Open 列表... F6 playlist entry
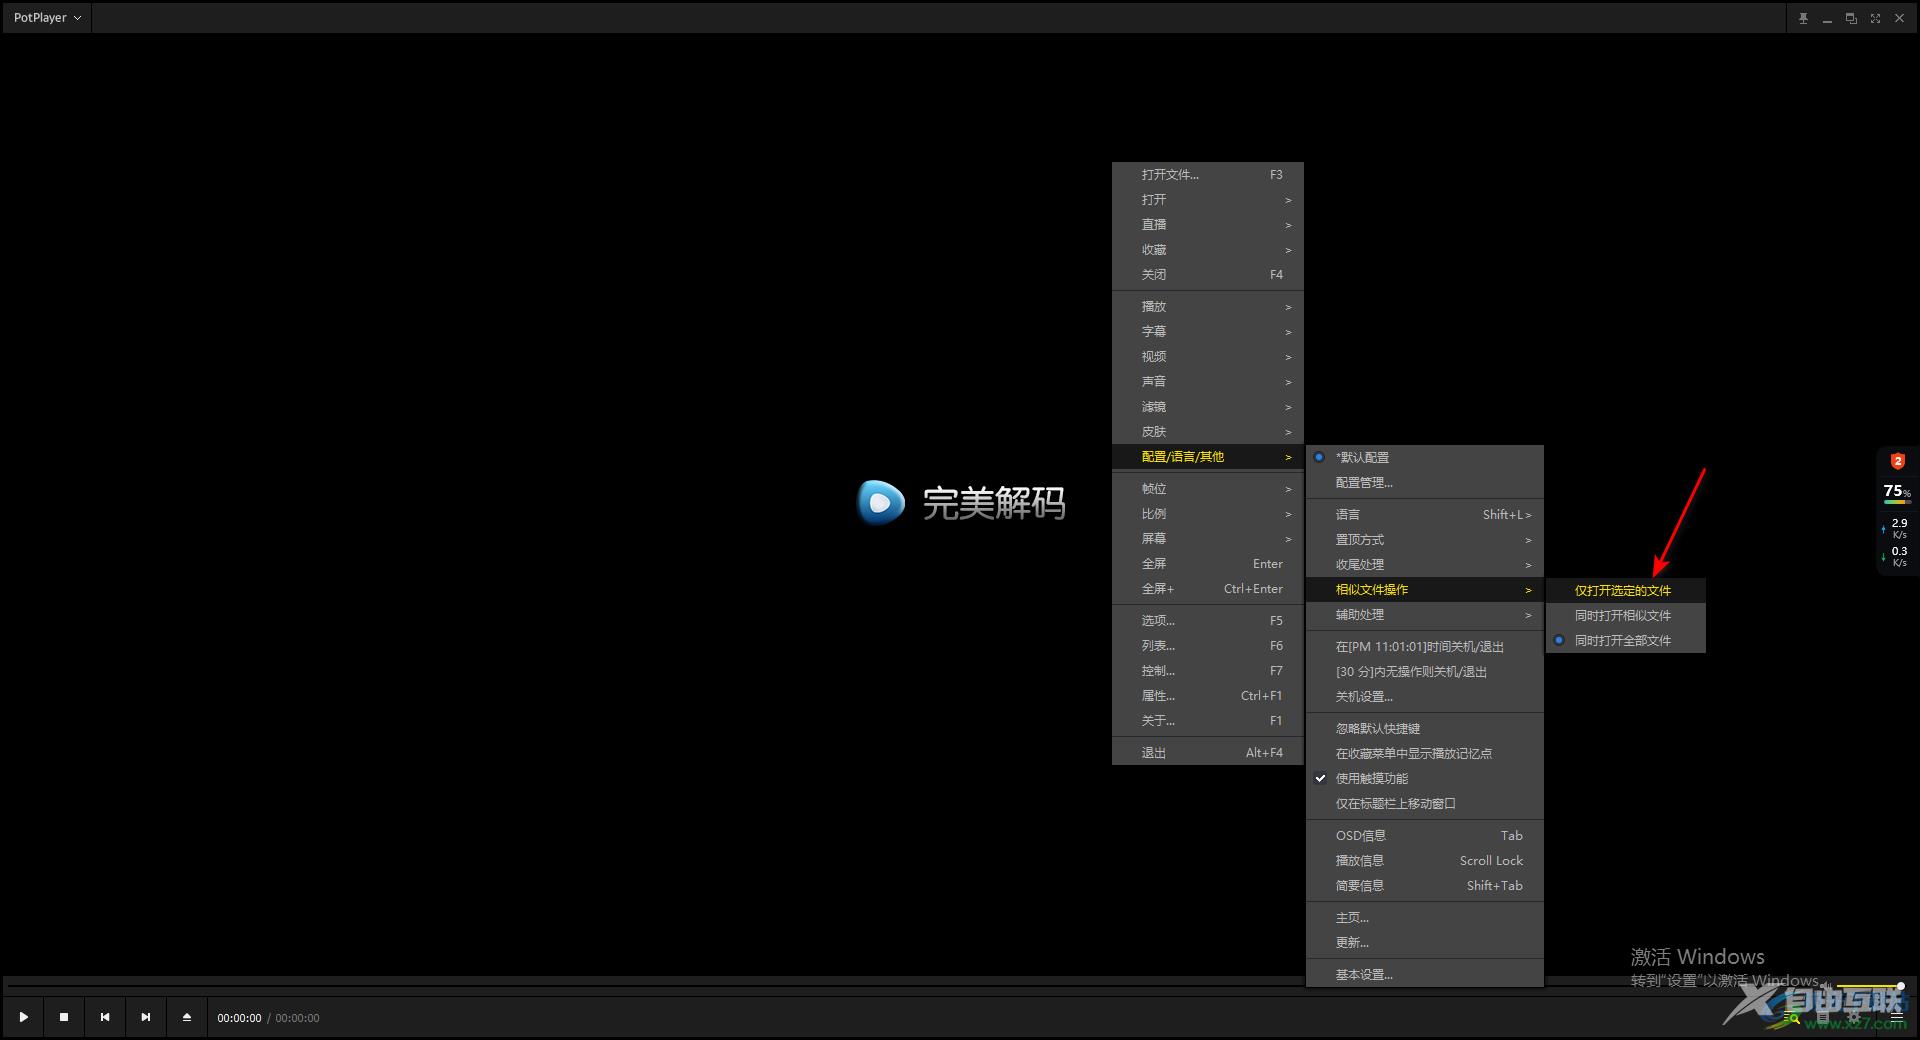 (x=1208, y=645)
